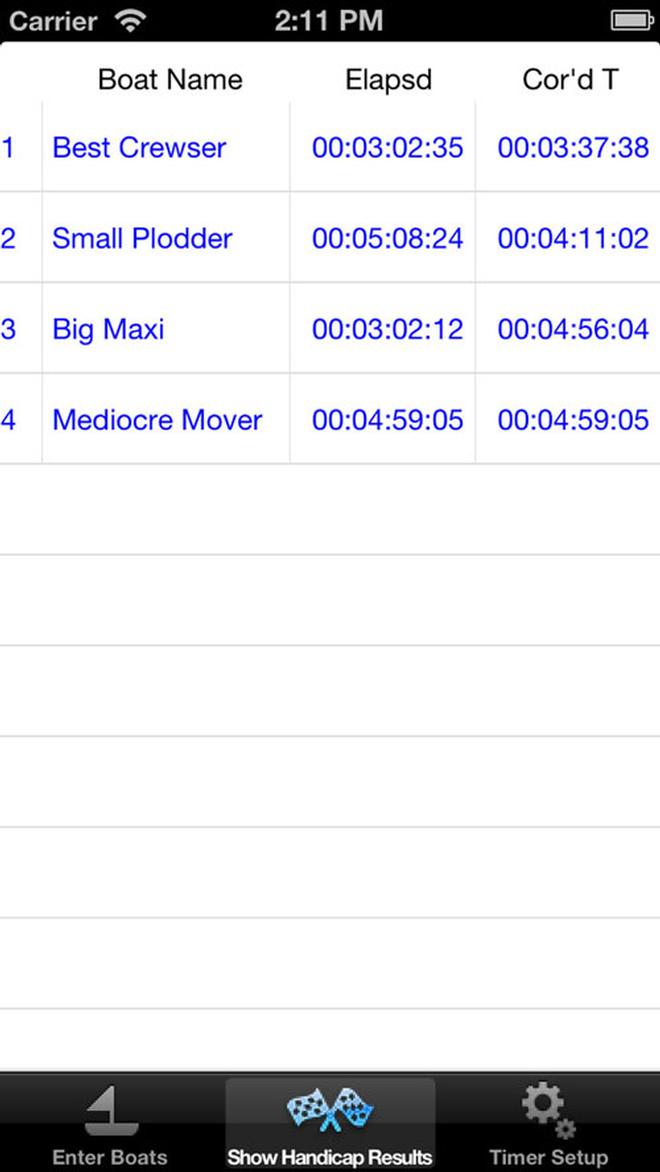Tap the gears icon for Timer Setup
The image size is (660, 1172).
548,1110
